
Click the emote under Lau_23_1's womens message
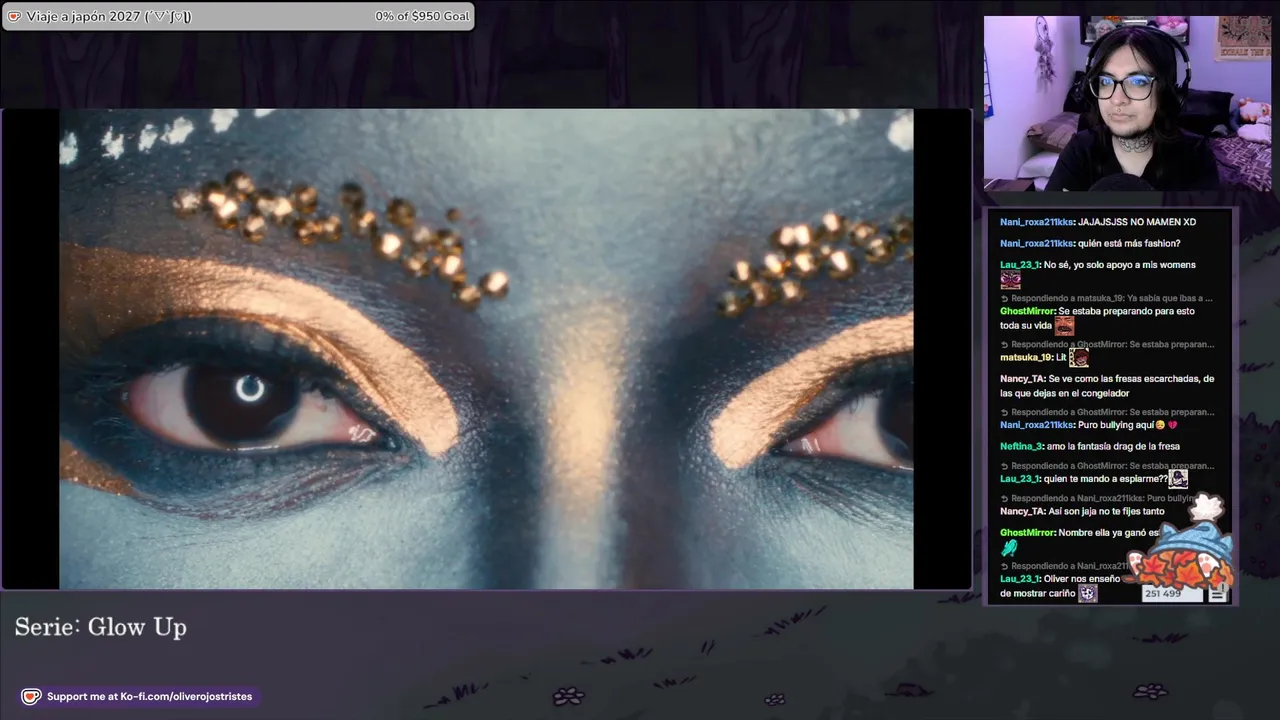pos(1010,280)
